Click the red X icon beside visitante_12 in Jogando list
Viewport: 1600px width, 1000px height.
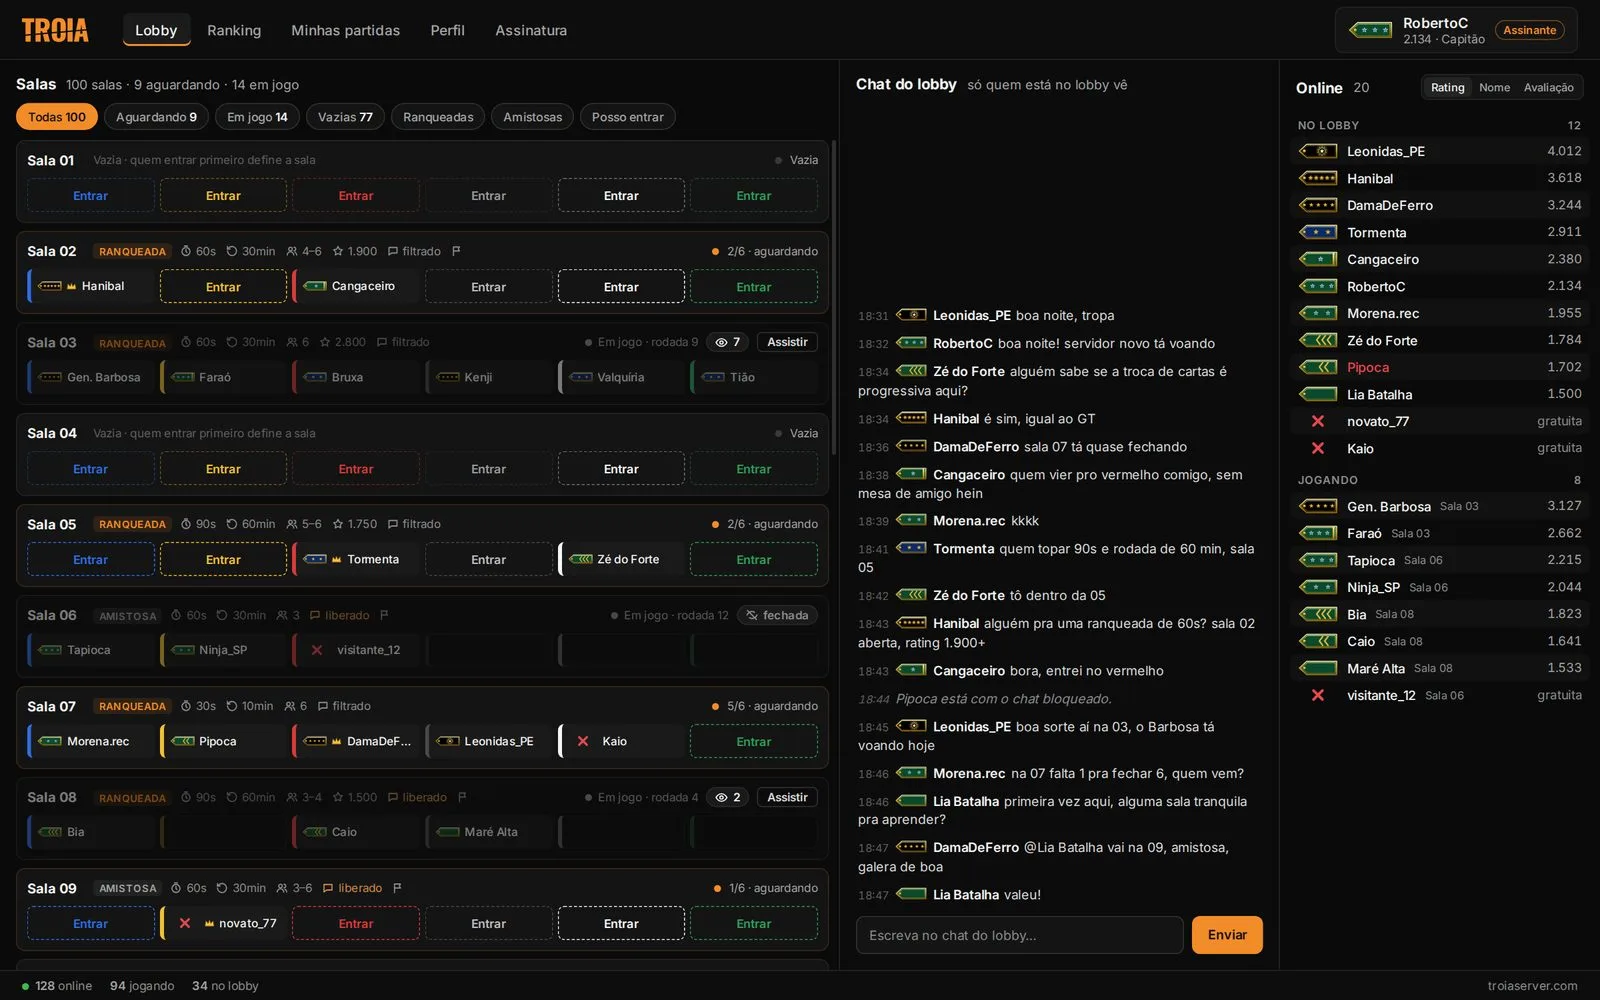pos(1318,695)
